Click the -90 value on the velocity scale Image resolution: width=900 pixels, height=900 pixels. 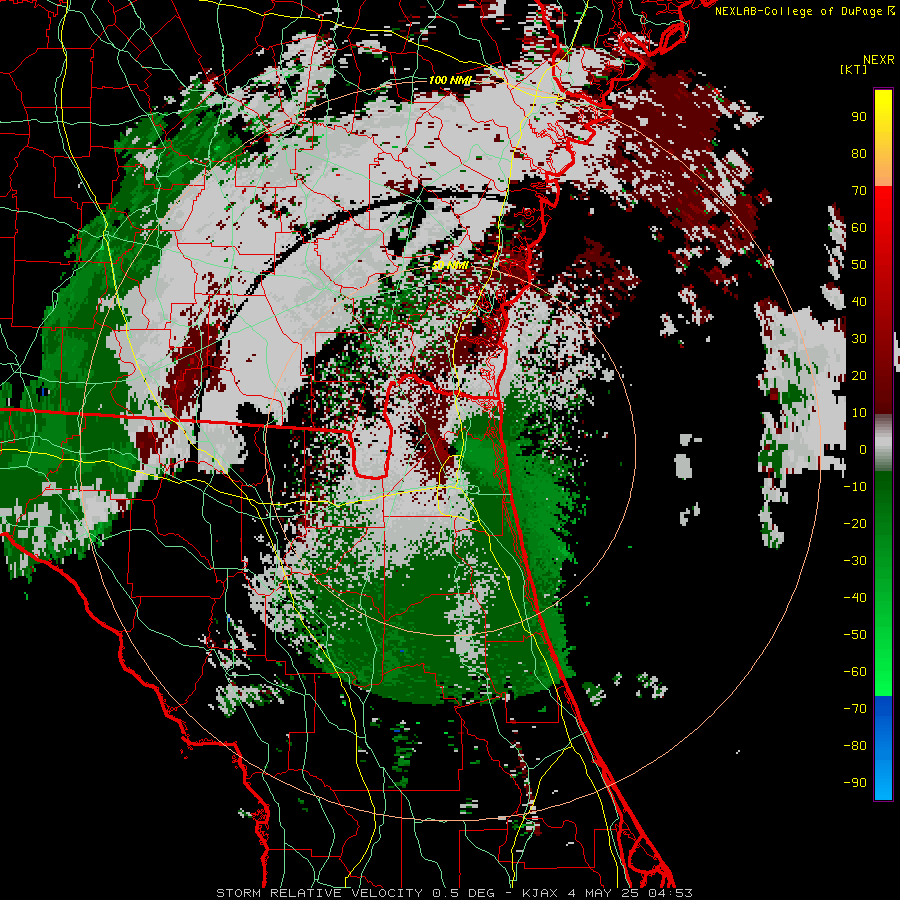coord(855,783)
